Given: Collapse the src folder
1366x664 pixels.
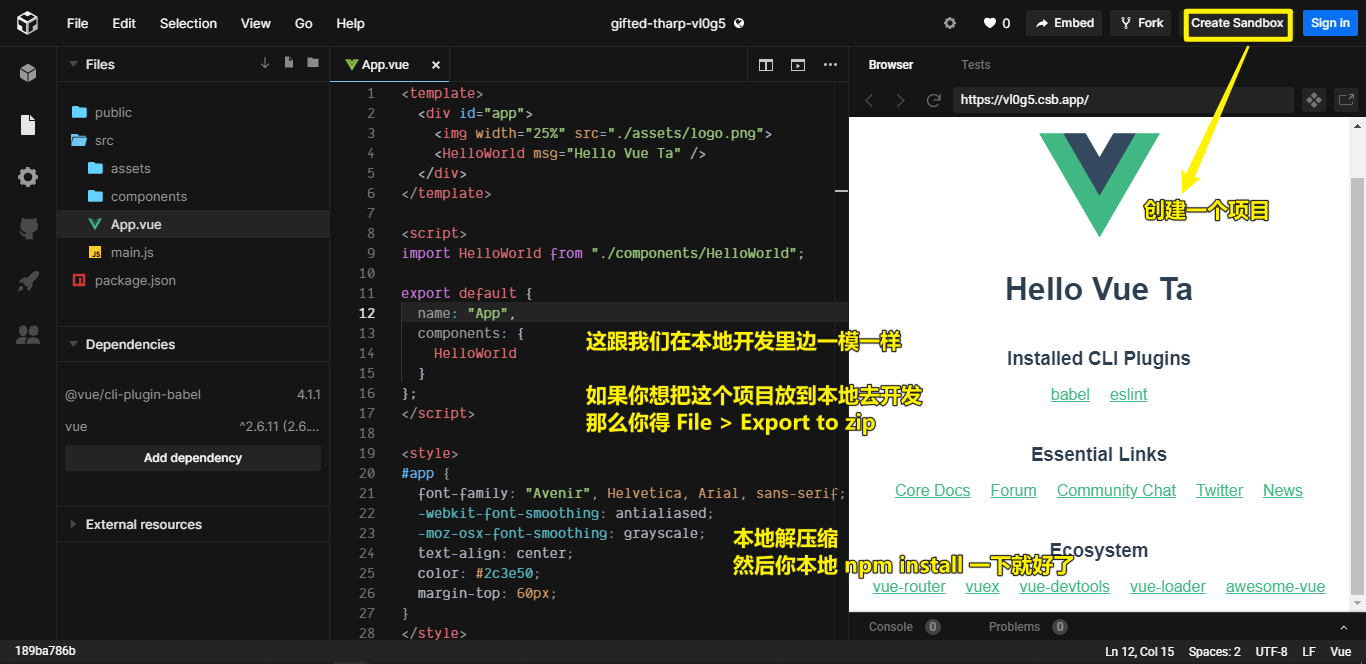Looking at the screenshot, I should coord(193,140).
